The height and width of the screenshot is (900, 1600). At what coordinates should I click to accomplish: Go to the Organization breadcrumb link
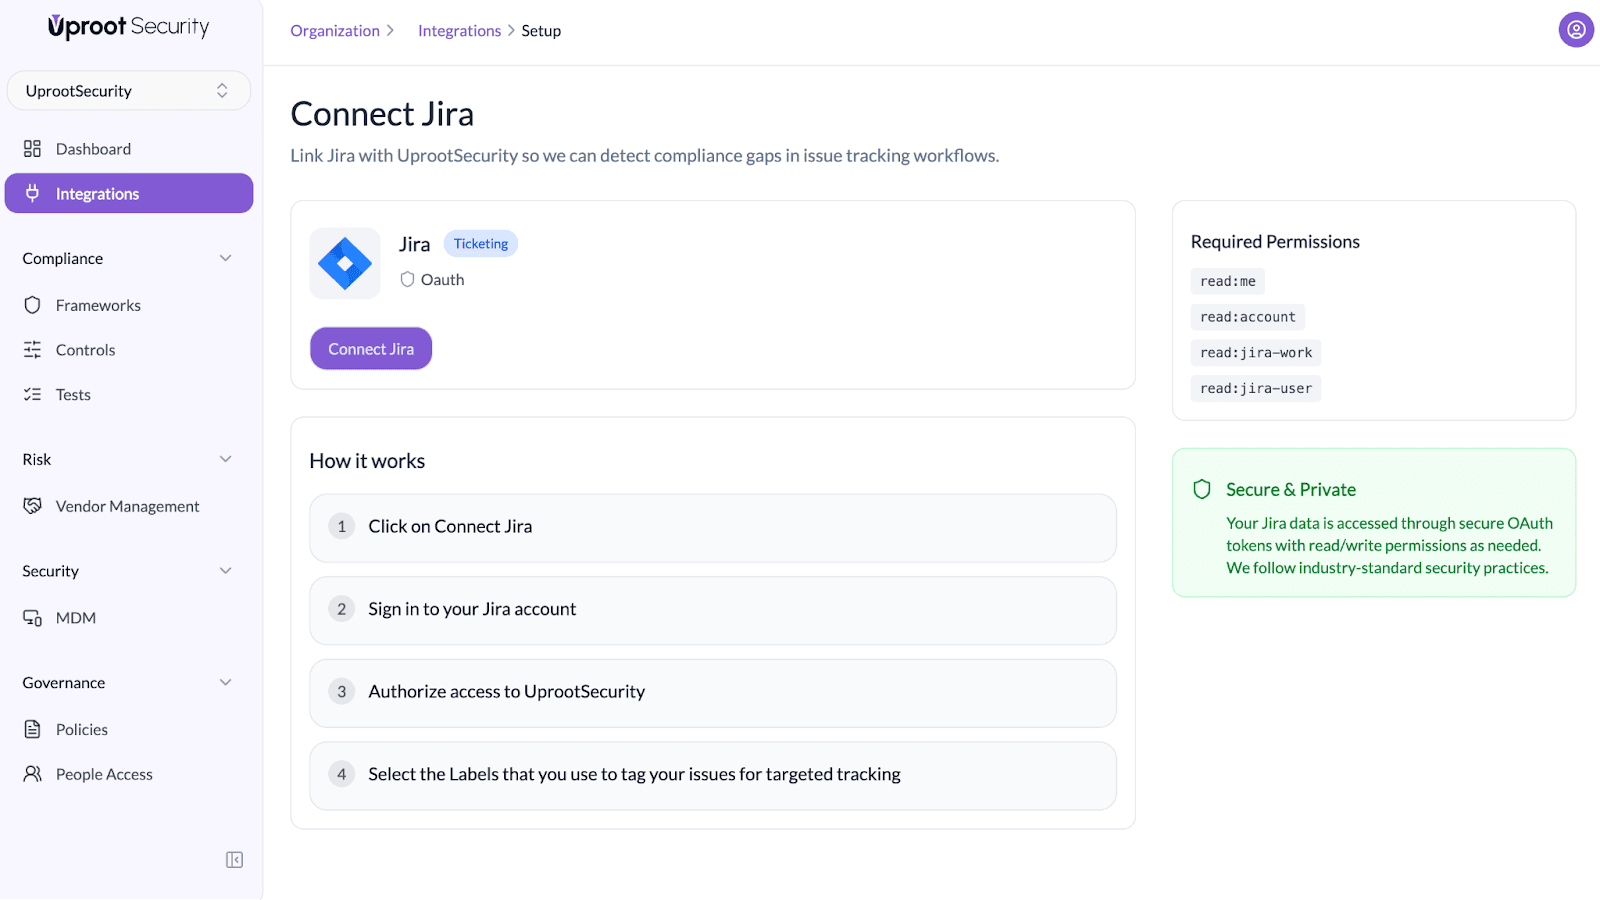(x=335, y=31)
